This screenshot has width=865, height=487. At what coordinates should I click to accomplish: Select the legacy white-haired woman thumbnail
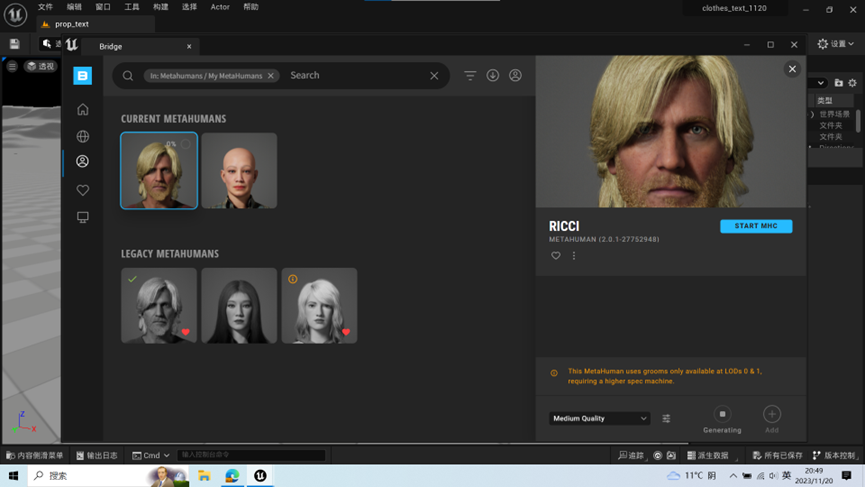(319, 306)
